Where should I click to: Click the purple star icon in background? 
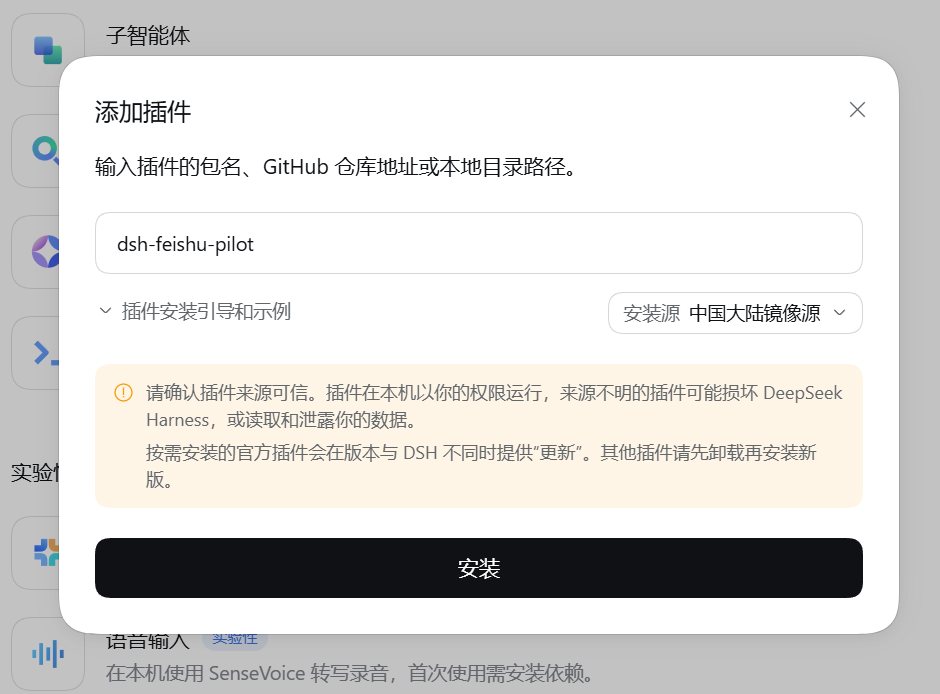click(46, 251)
